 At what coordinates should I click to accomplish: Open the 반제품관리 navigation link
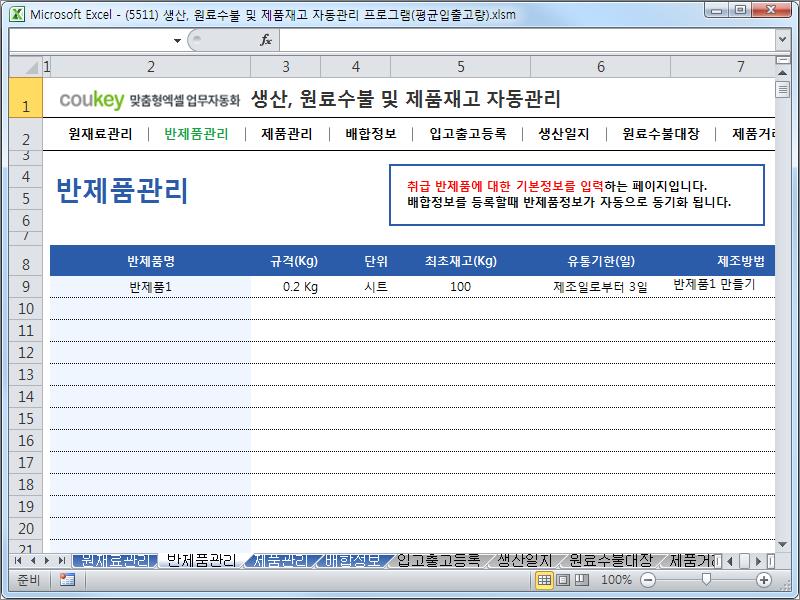196,134
